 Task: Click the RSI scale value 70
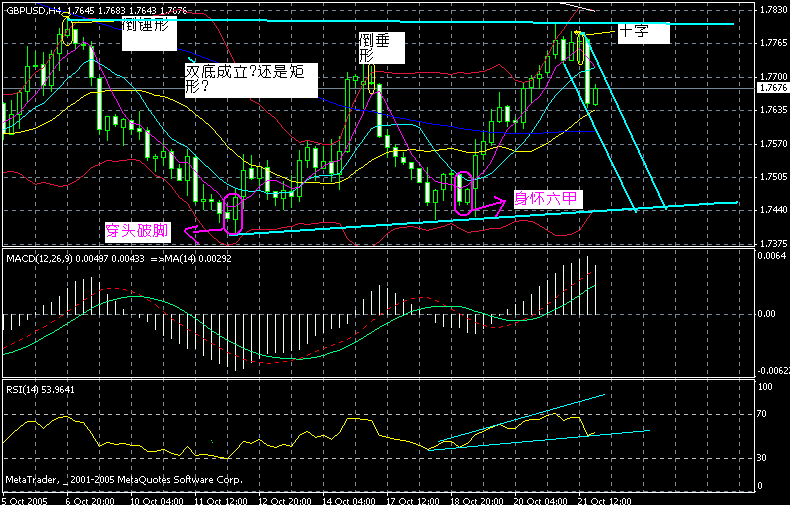(762, 414)
